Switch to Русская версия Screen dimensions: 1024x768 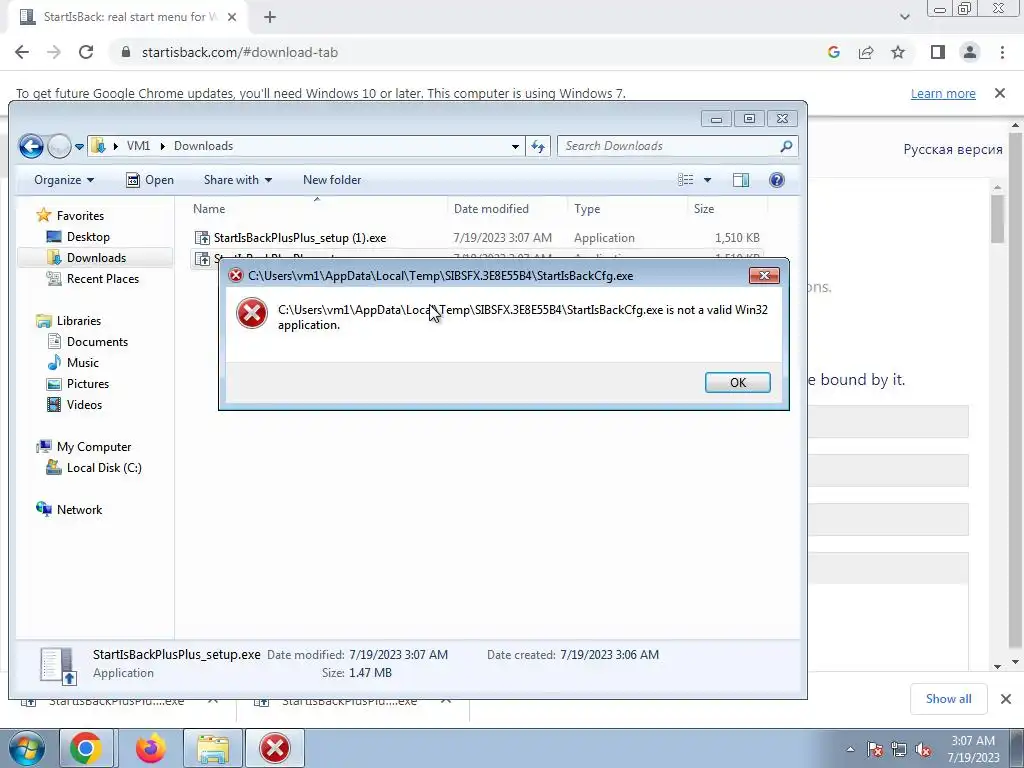coord(953,150)
